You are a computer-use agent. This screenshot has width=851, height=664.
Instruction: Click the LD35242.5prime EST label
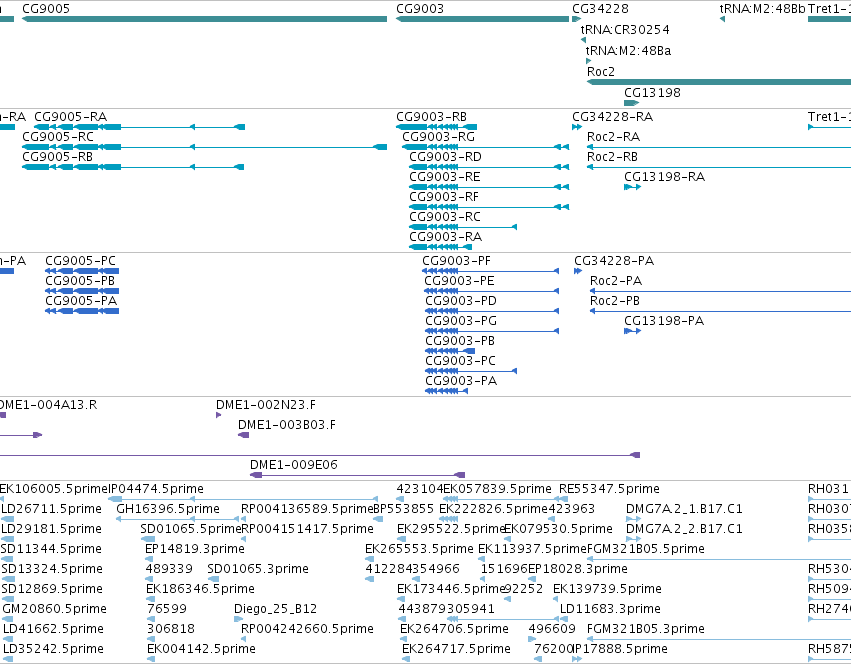pos(53,649)
